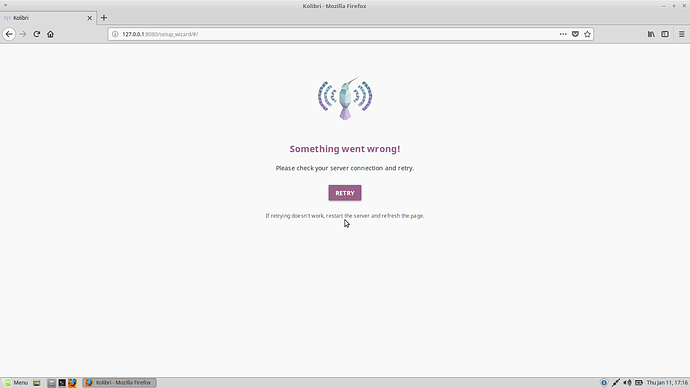
Task: Close the Kolibri tab
Action: pyautogui.click(x=89, y=18)
